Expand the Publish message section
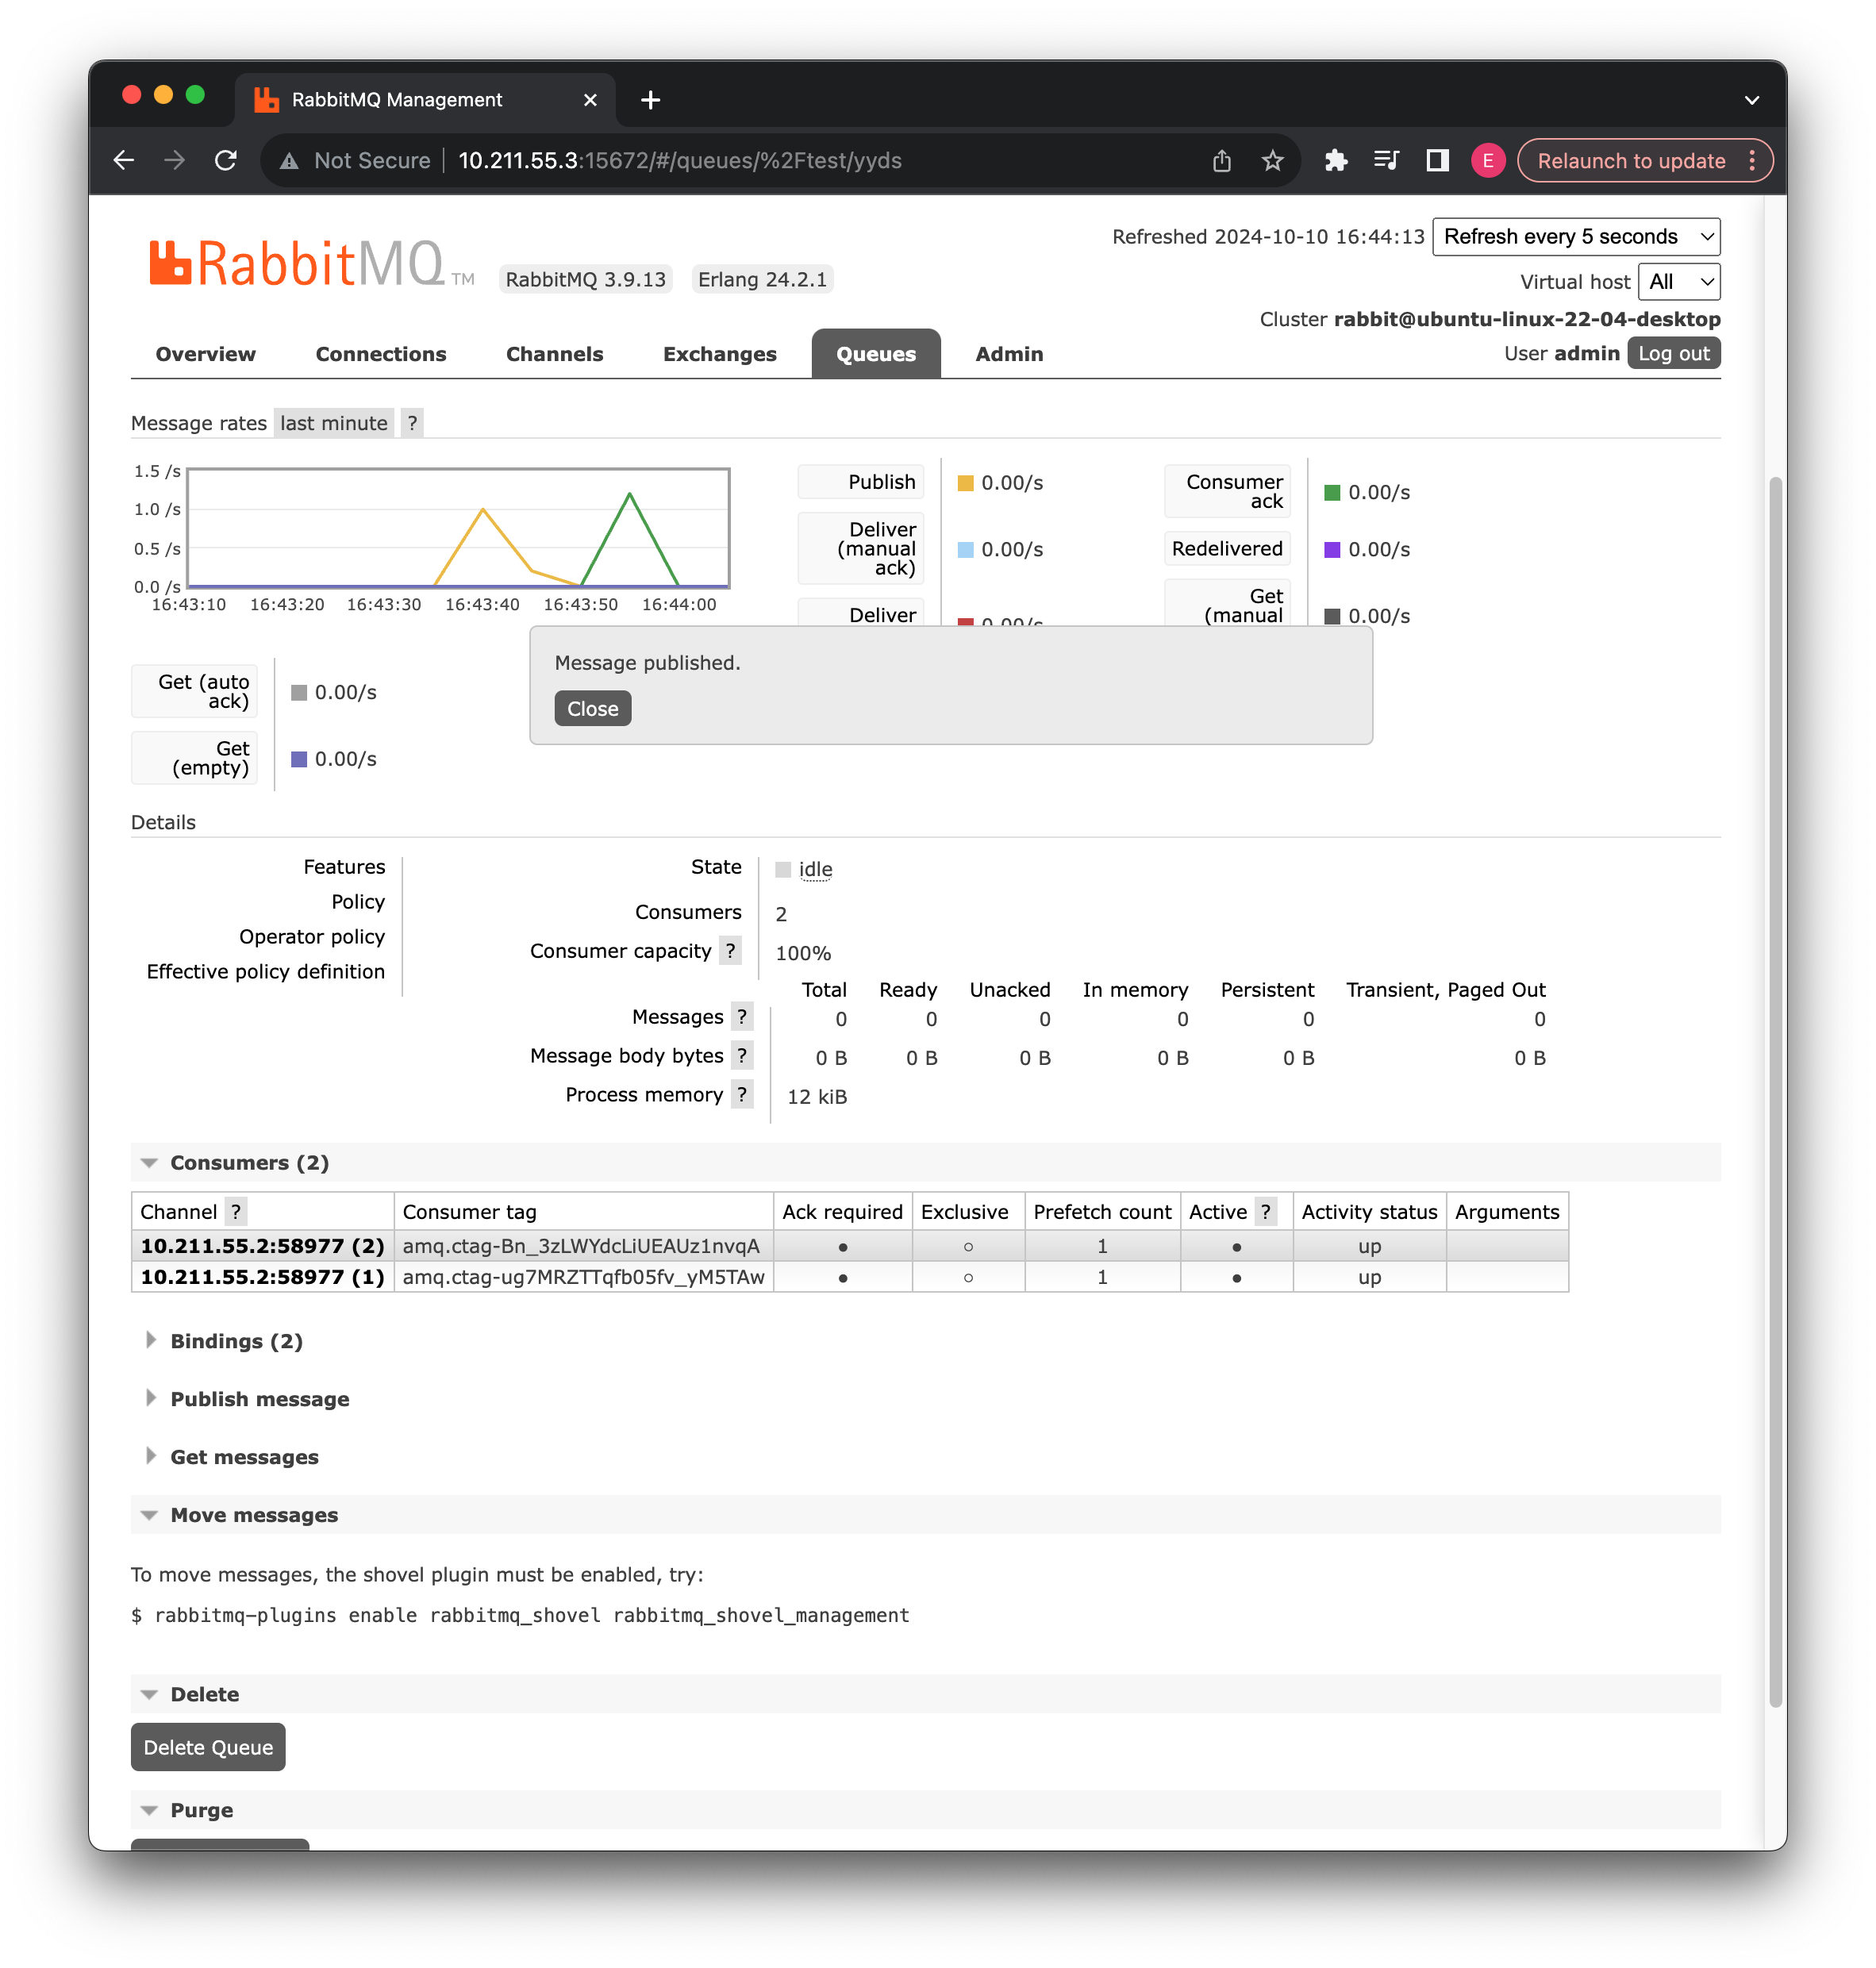The image size is (1876, 1968). coord(260,1399)
